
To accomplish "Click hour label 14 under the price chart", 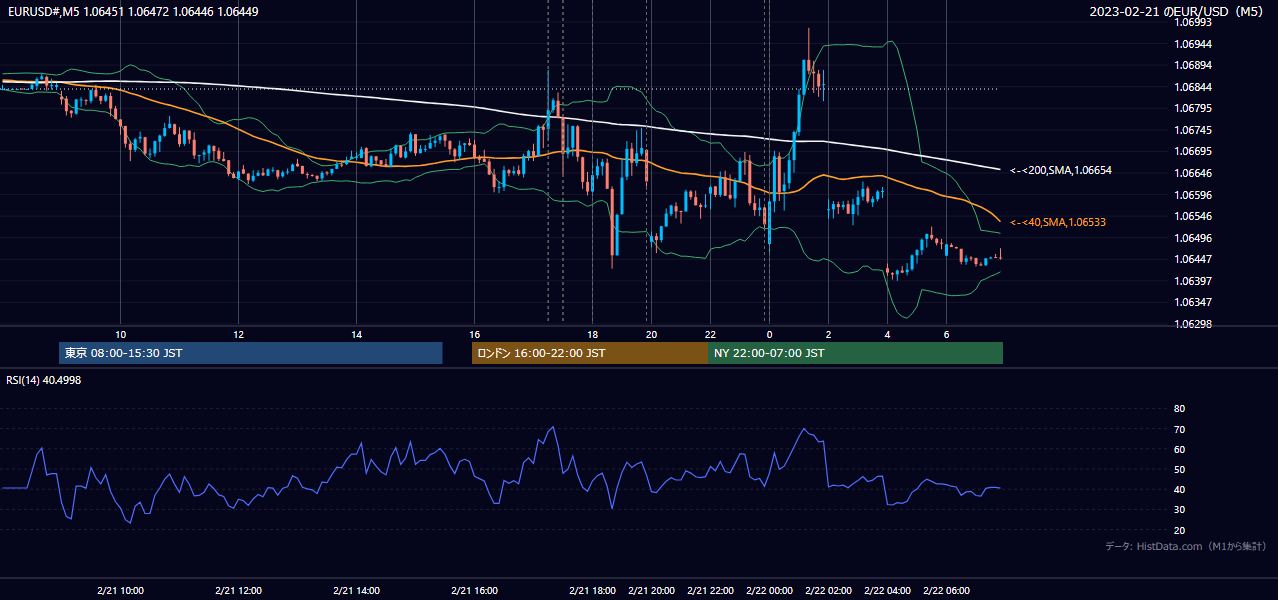I will pos(356,334).
